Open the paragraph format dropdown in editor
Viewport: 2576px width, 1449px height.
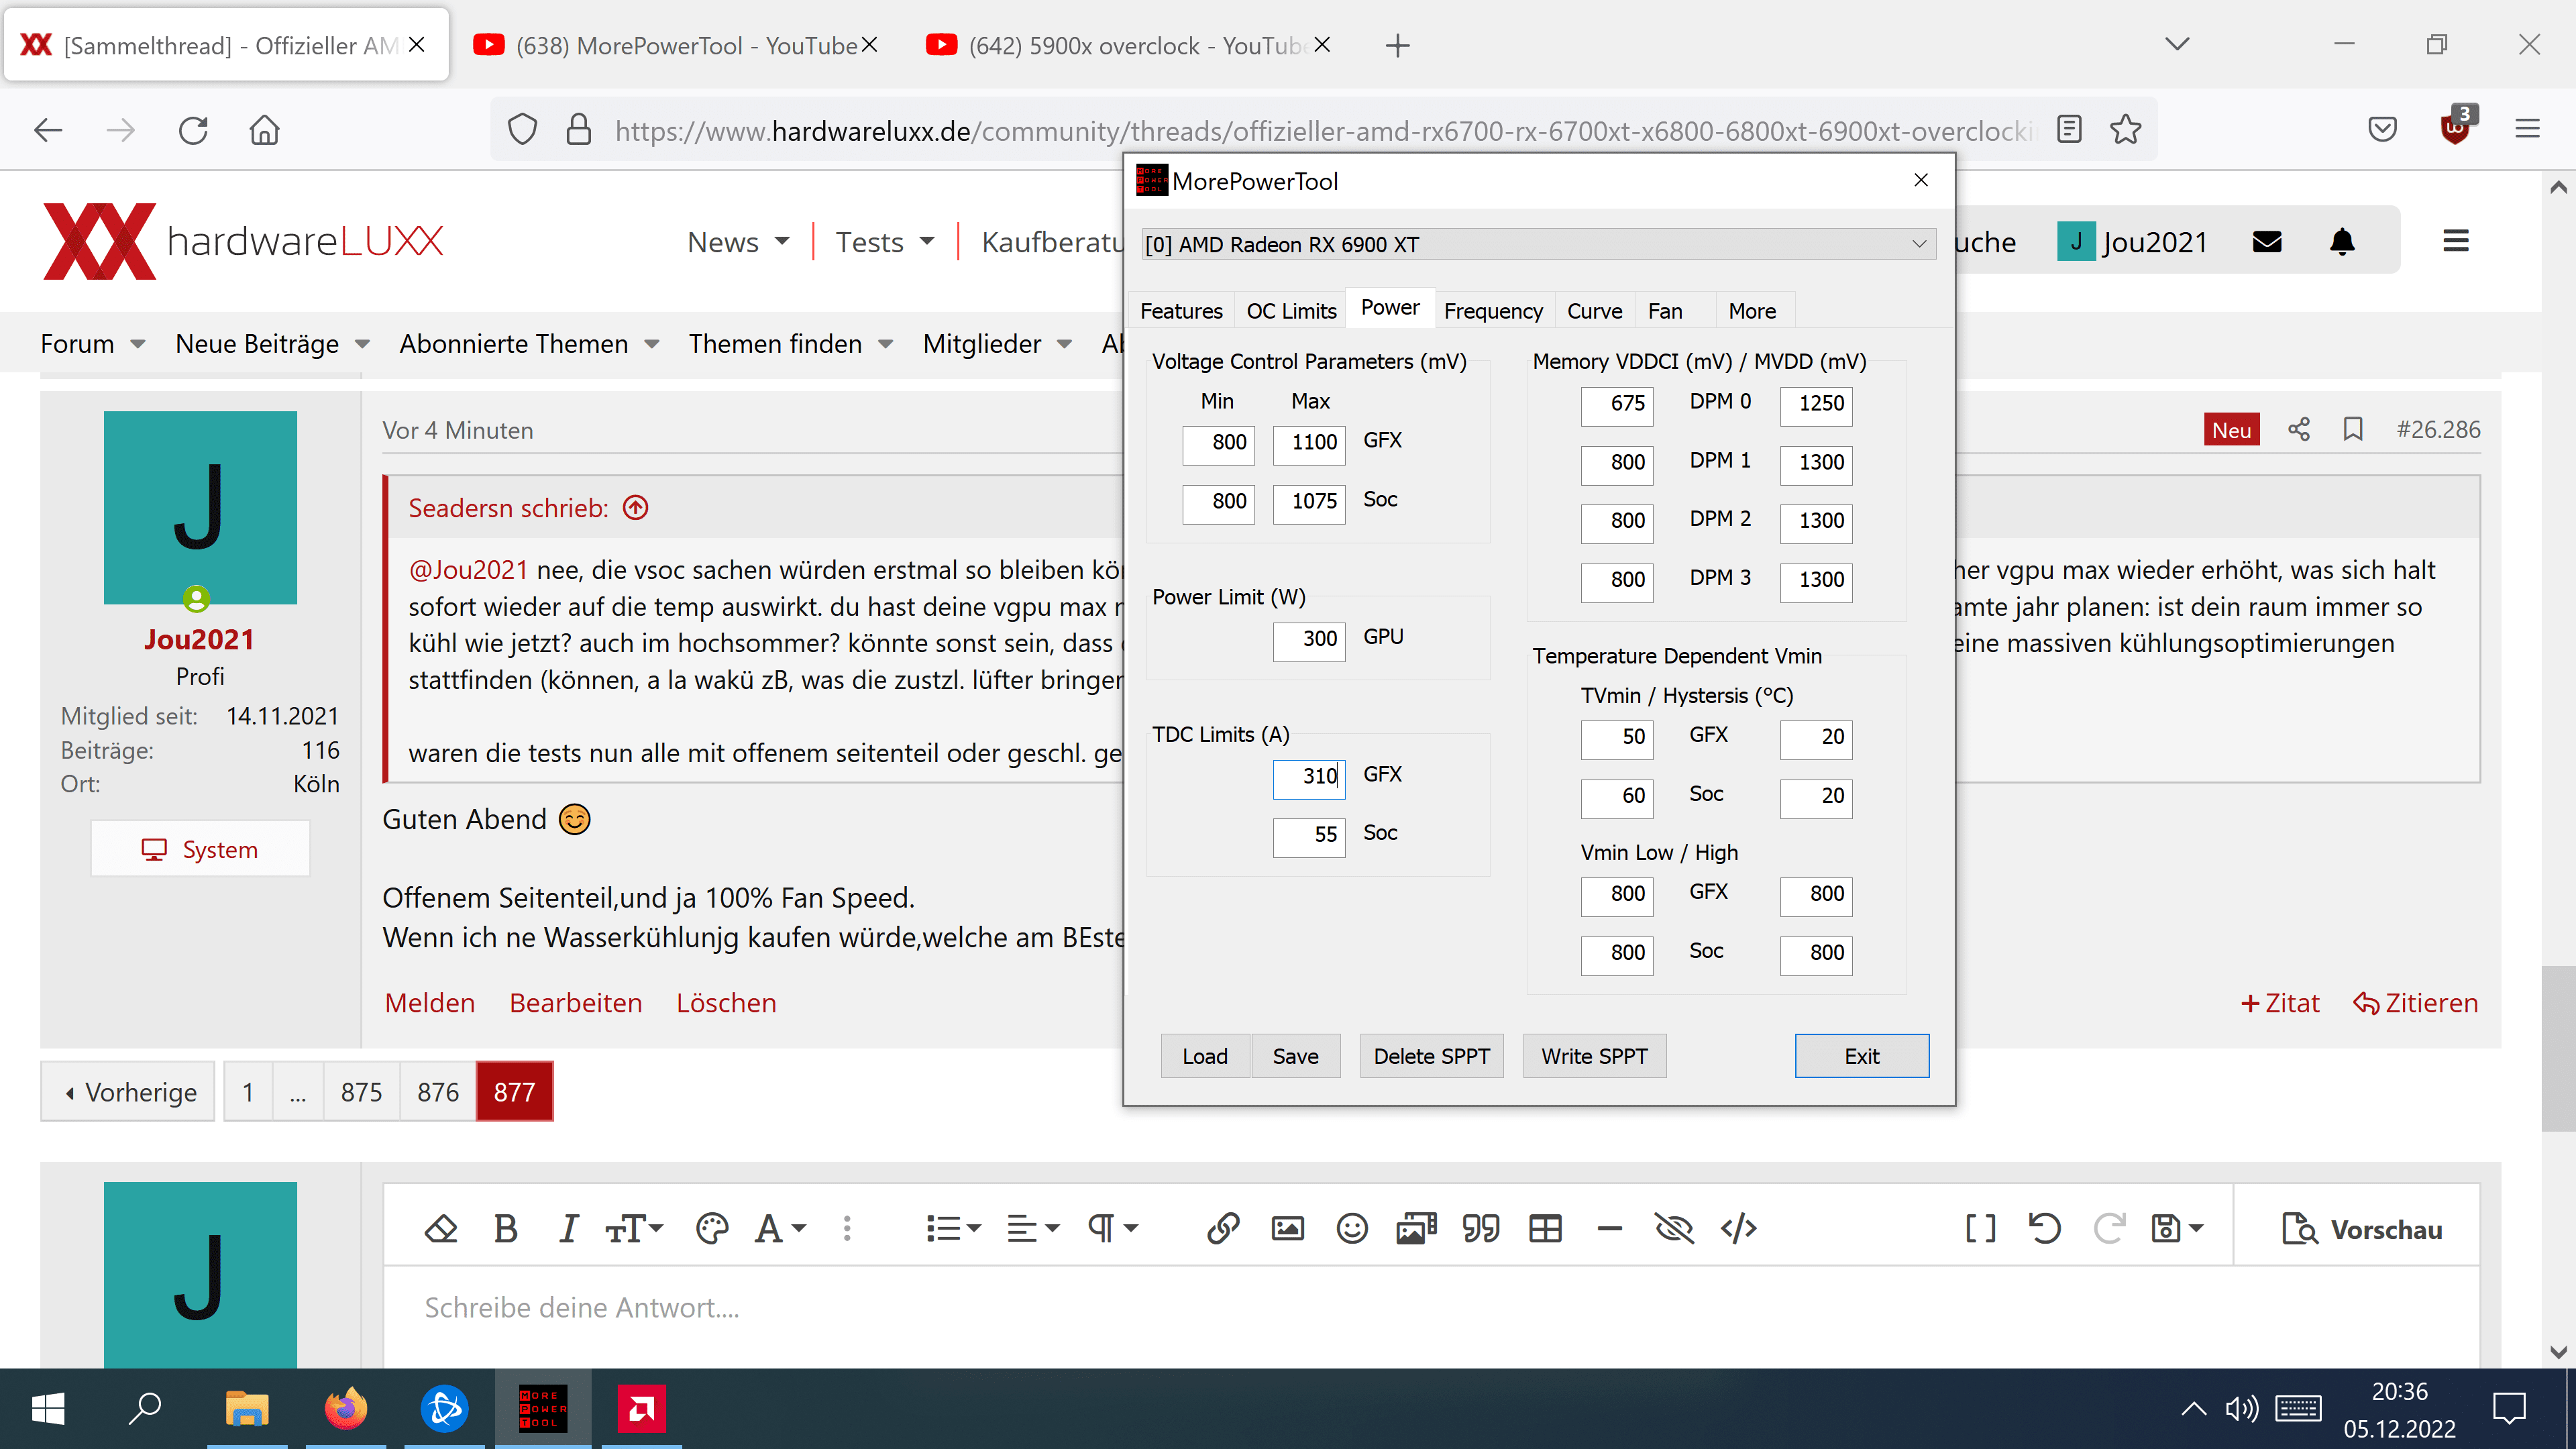click(x=1113, y=1228)
